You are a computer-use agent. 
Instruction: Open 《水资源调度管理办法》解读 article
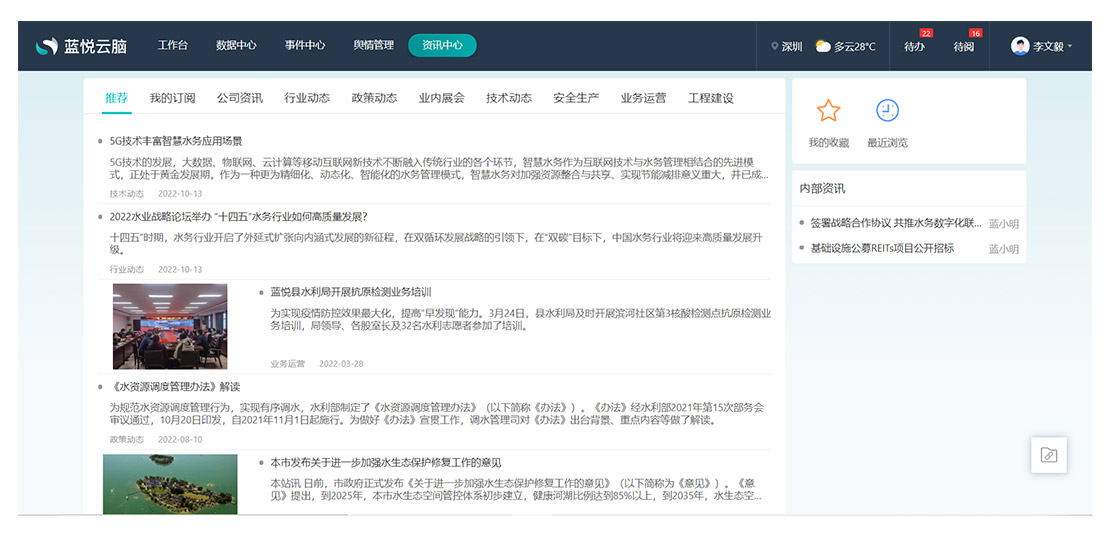(174, 386)
